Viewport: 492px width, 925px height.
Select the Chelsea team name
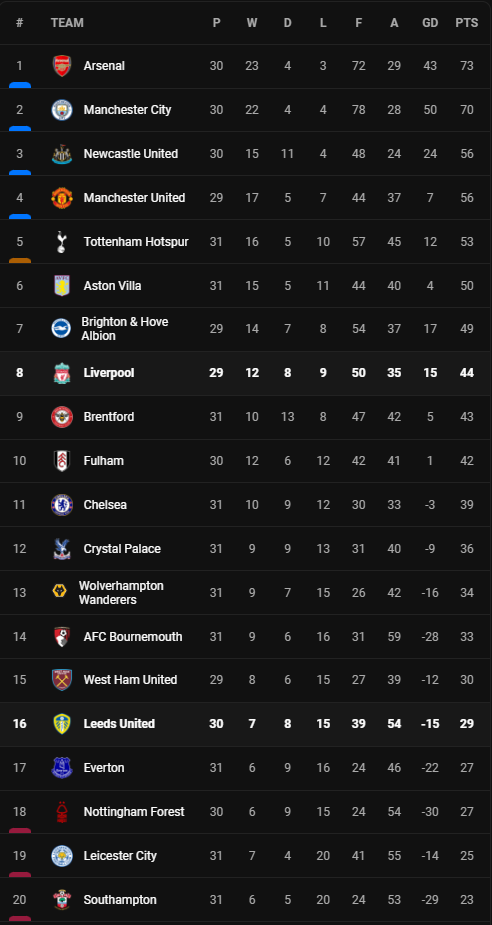(x=105, y=505)
